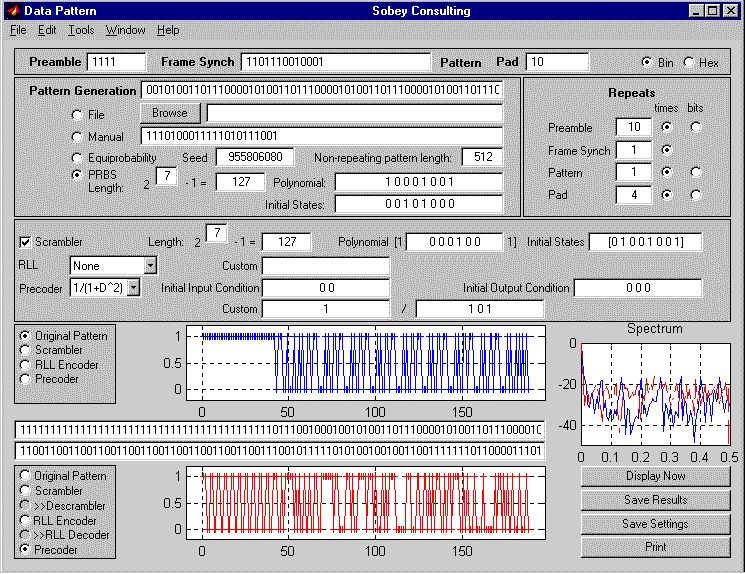The width and height of the screenshot is (745, 574).
Task: Select Precoder for lower plot
Action: pos(25,549)
